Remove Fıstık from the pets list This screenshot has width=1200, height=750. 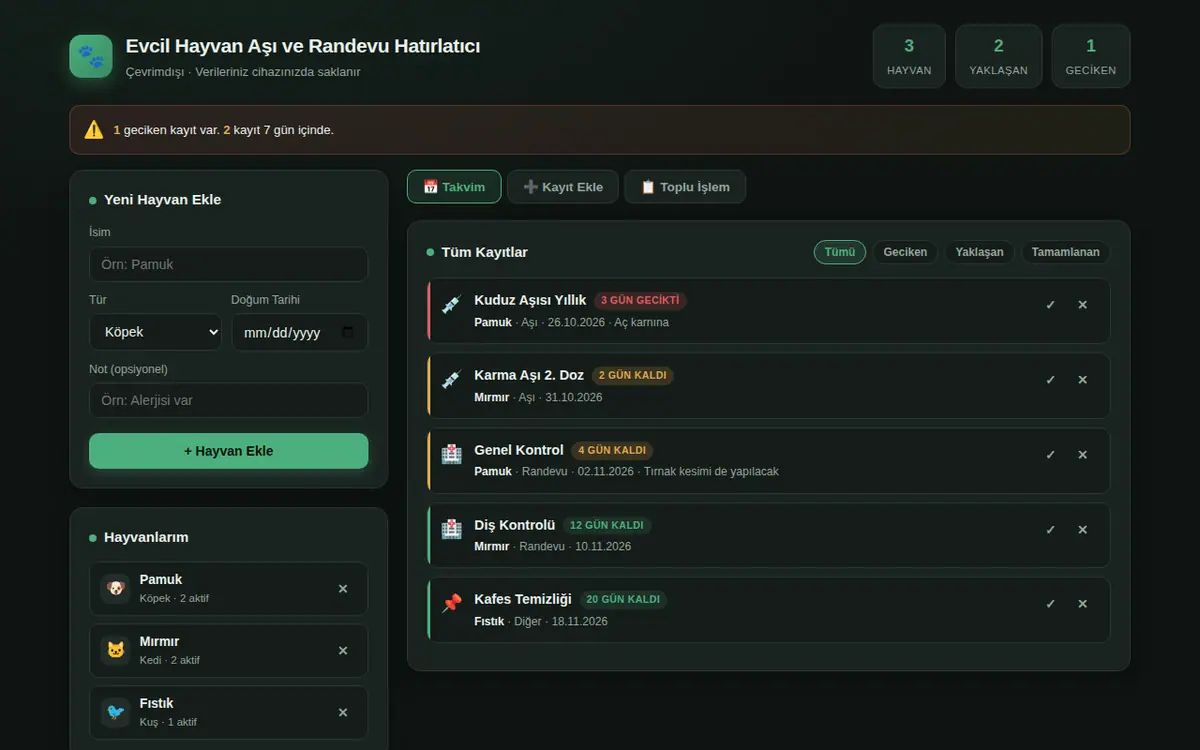click(343, 713)
